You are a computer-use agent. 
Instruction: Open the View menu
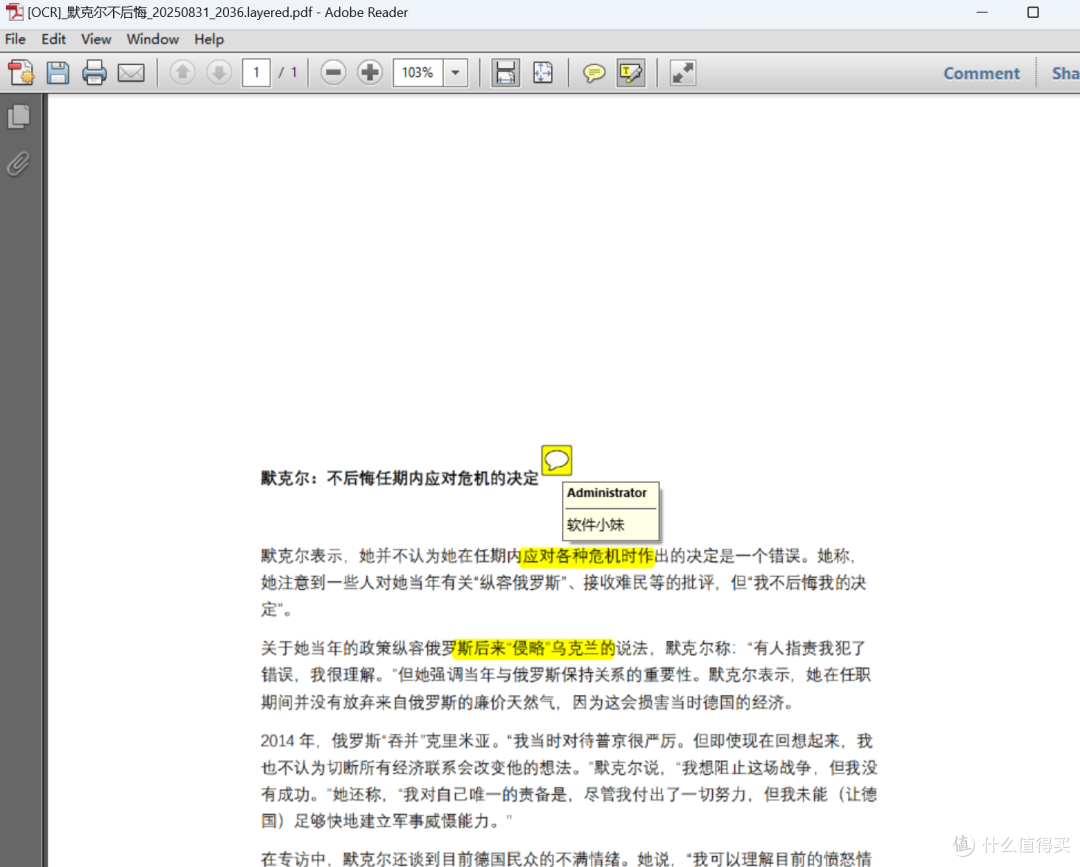96,39
